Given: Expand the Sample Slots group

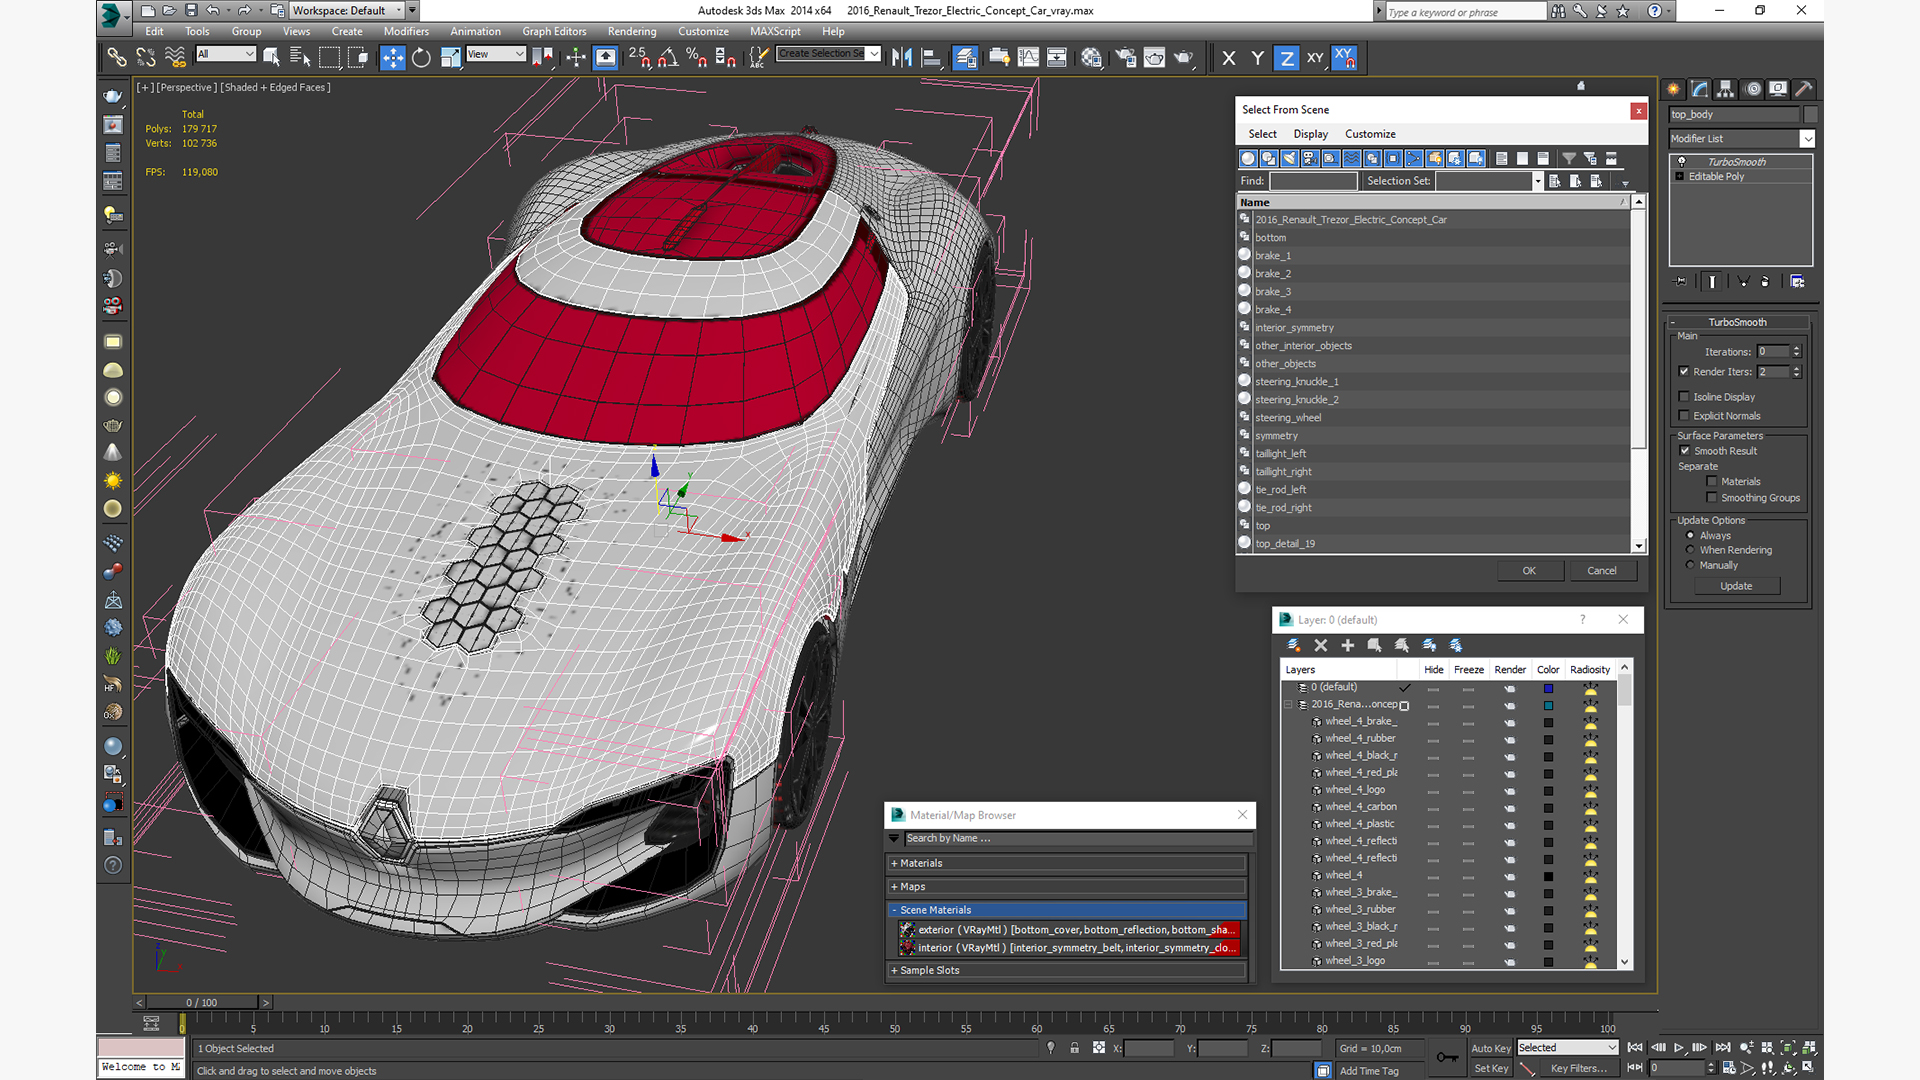Looking at the screenshot, I should tap(1067, 971).
